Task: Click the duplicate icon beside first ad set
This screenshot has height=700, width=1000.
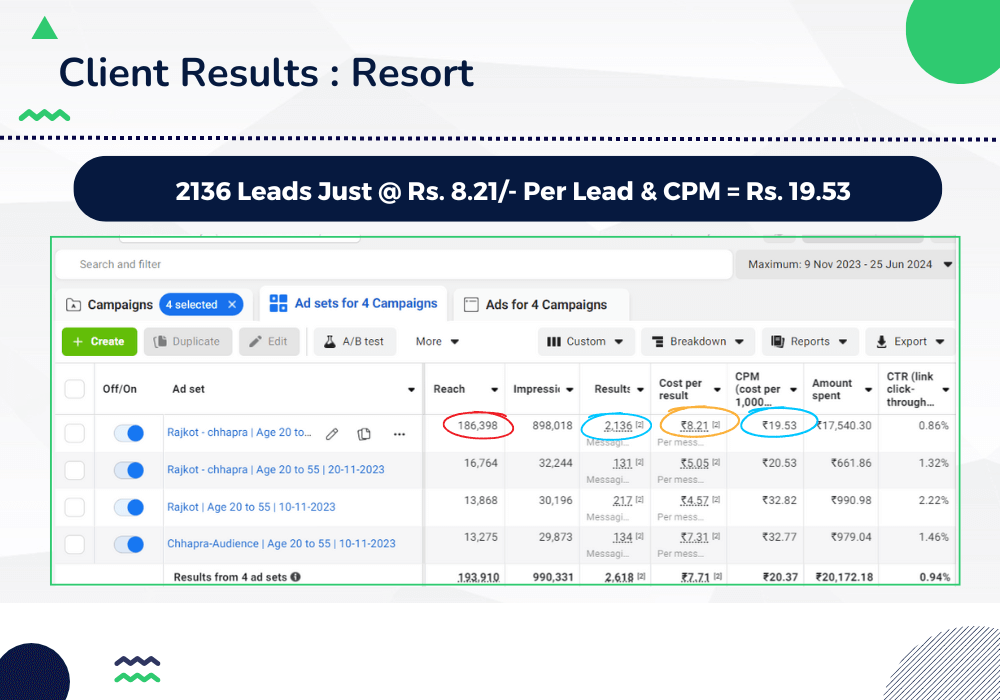Action: [365, 434]
